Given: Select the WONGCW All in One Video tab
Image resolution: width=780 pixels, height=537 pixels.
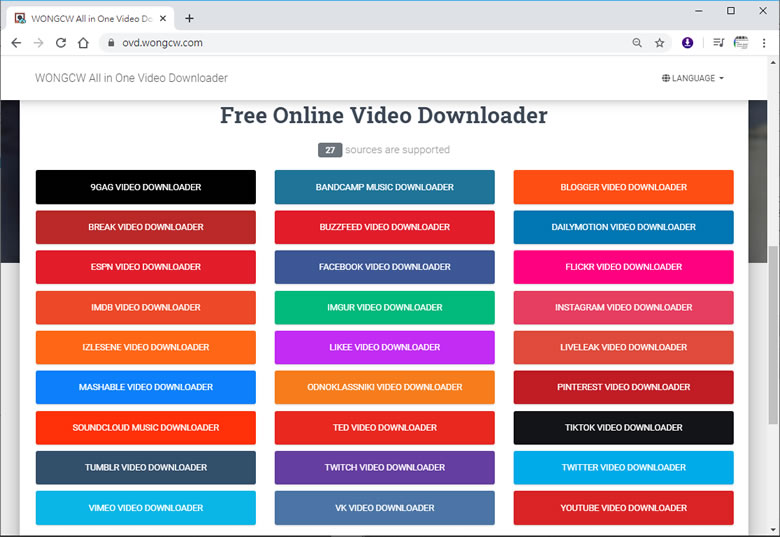Looking at the screenshot, I should click(91, 18).
